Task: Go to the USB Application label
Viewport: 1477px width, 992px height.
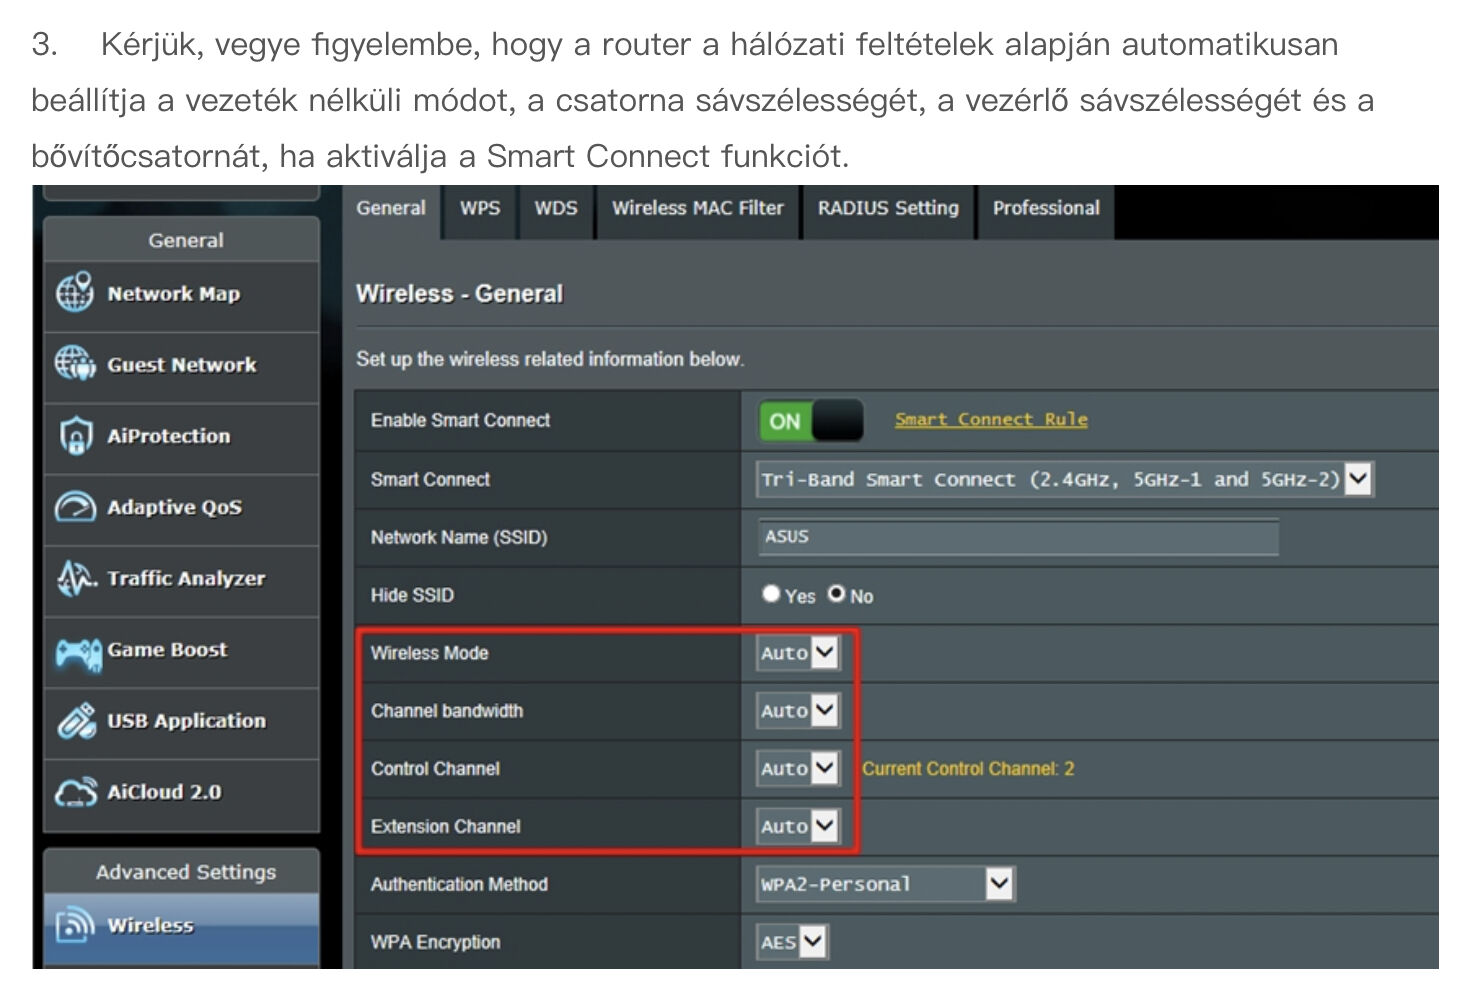Action: 187,721
